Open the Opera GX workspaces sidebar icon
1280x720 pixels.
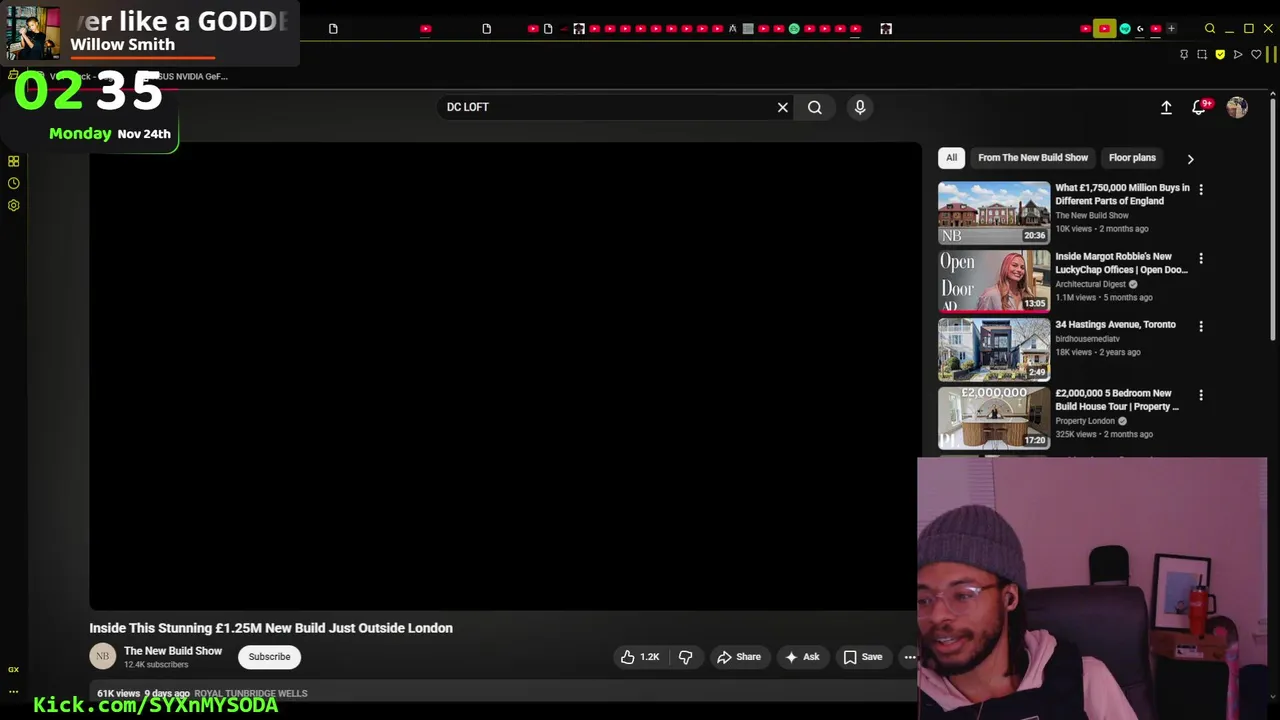pos(13,161)
